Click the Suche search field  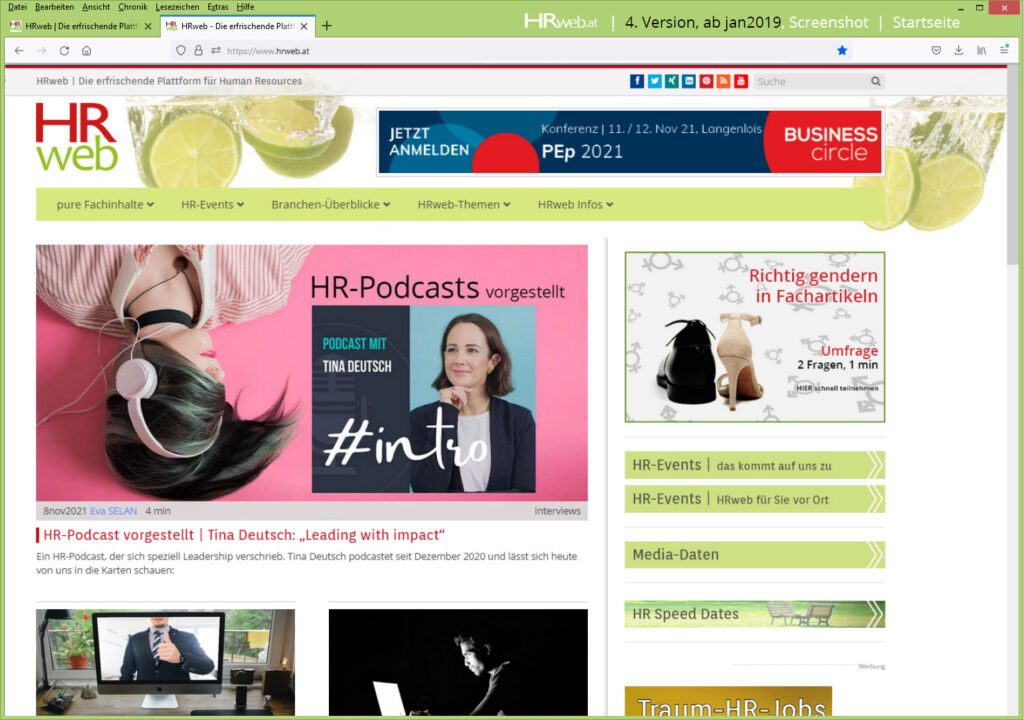(x=810, y=81)
